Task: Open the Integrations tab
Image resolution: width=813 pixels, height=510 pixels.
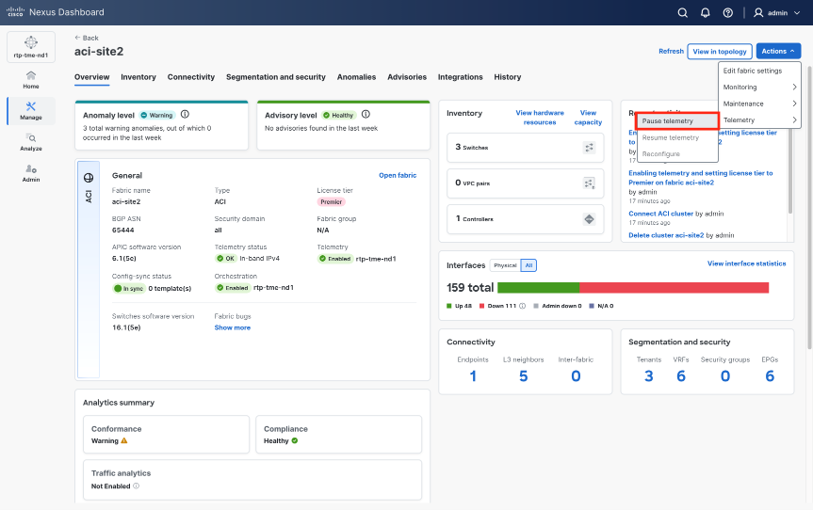Action: click(x=460, y=77)
